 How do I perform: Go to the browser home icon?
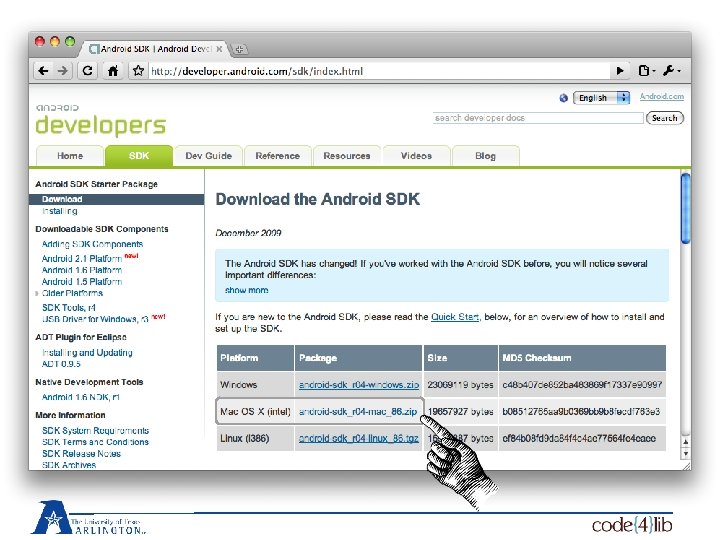112,71
